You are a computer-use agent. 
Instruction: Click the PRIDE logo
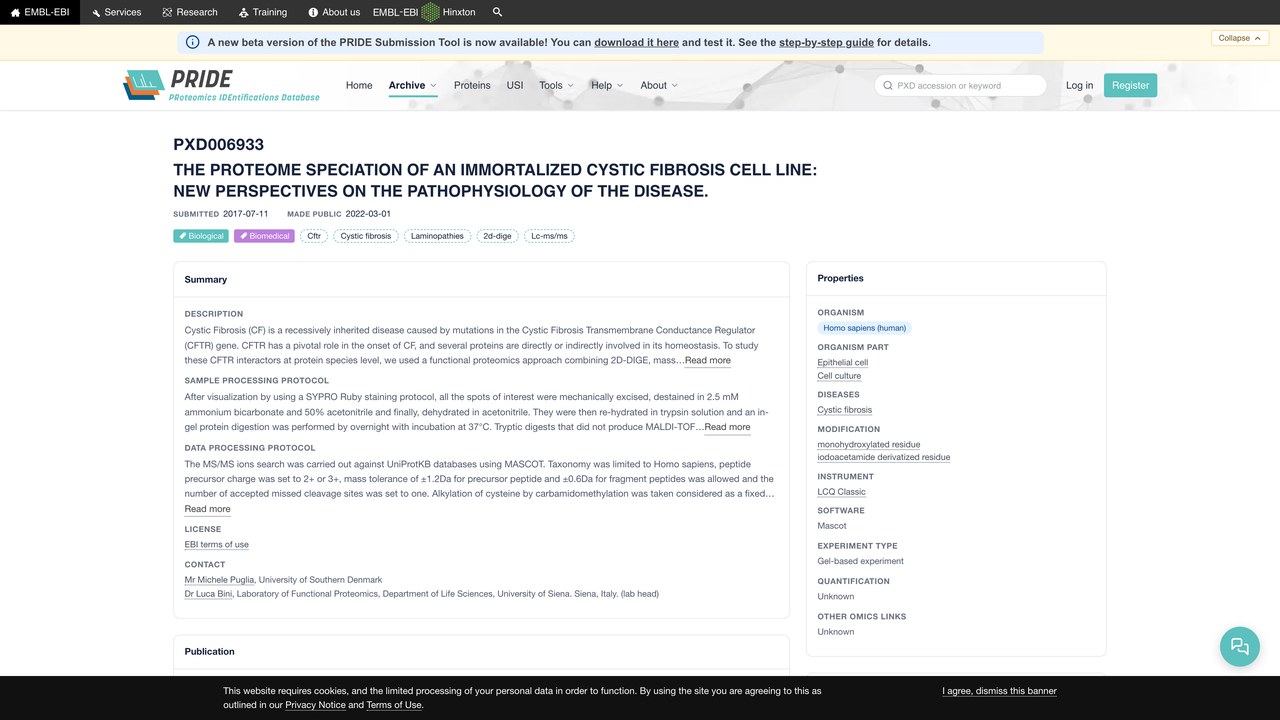(x=221, y=85)
